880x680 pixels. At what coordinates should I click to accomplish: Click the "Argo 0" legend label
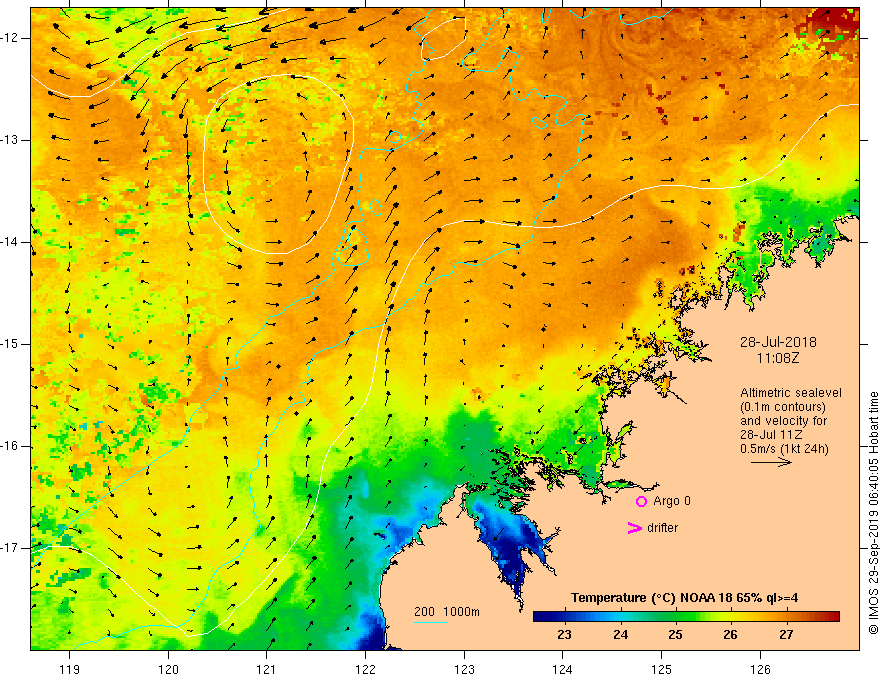(672, 501)
